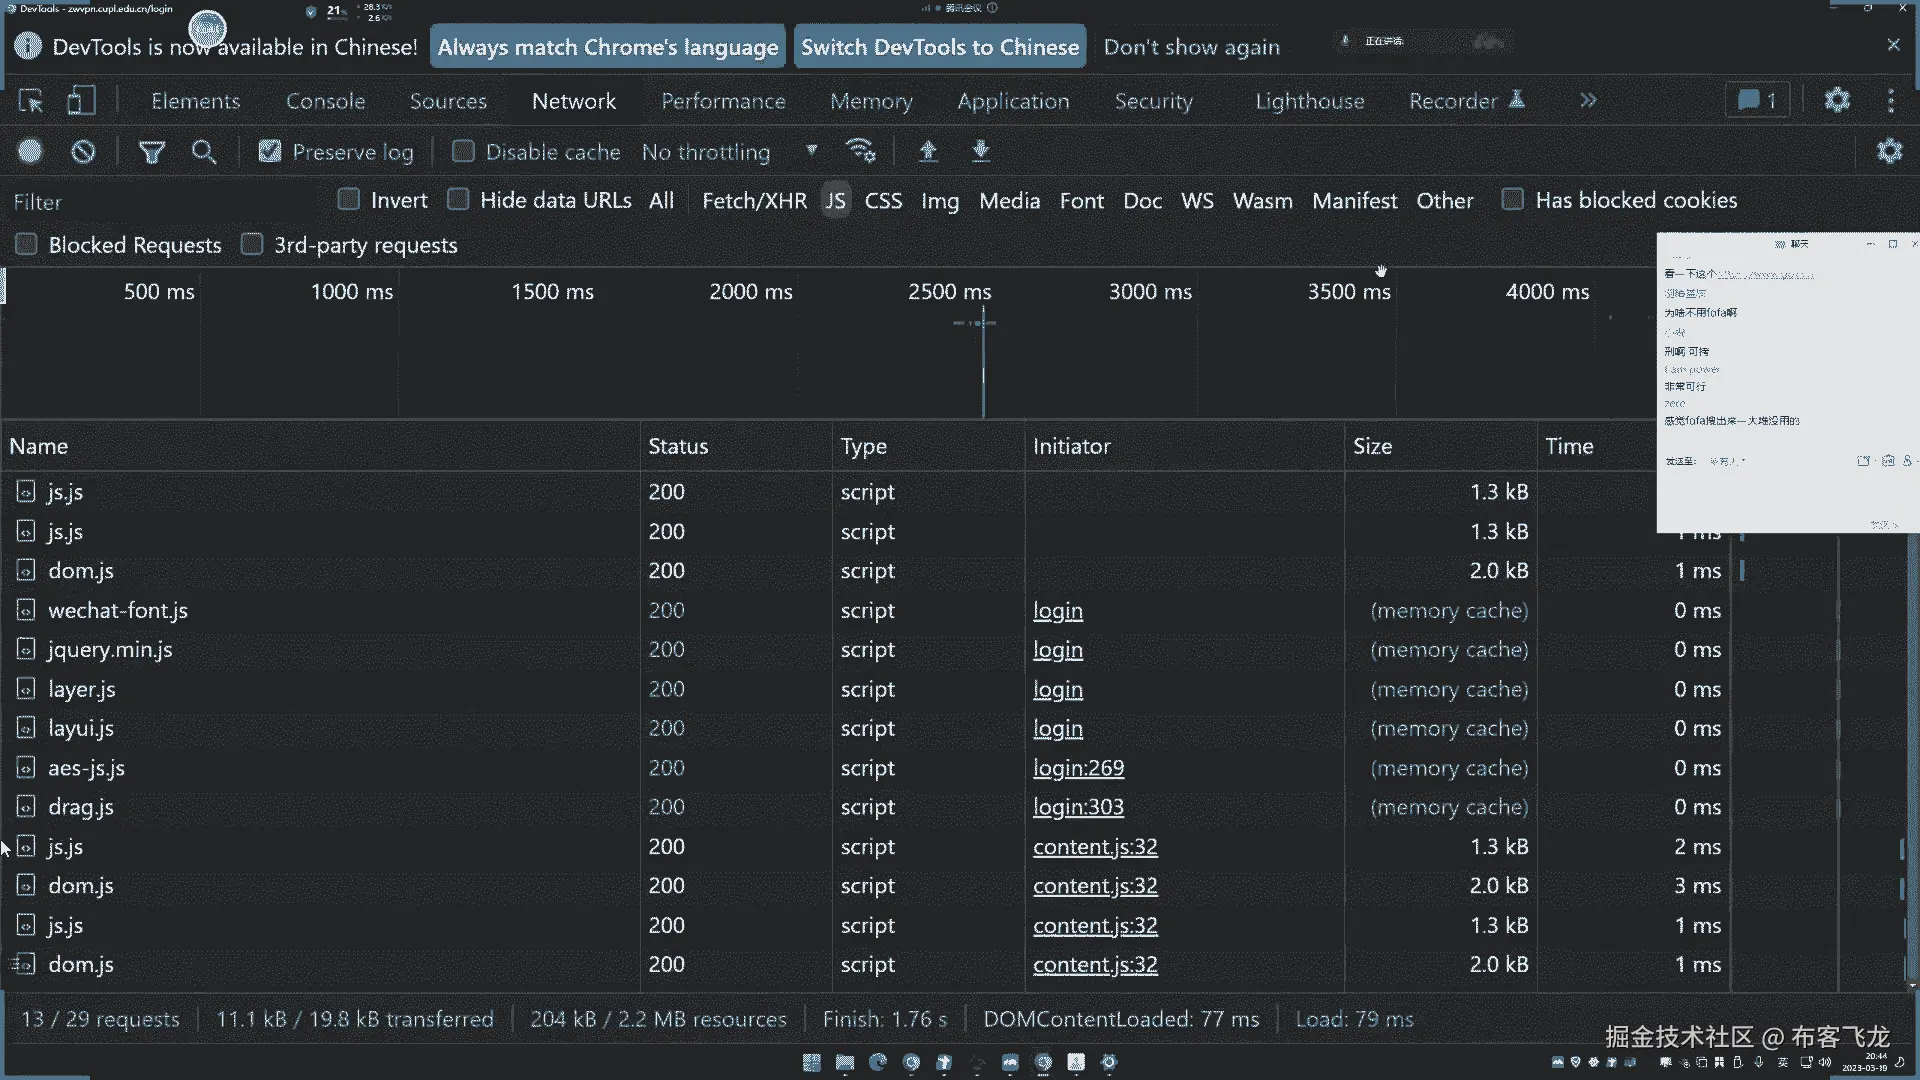Toggle the device toolbar icon
The image size is (1920, 1080).
81,101
